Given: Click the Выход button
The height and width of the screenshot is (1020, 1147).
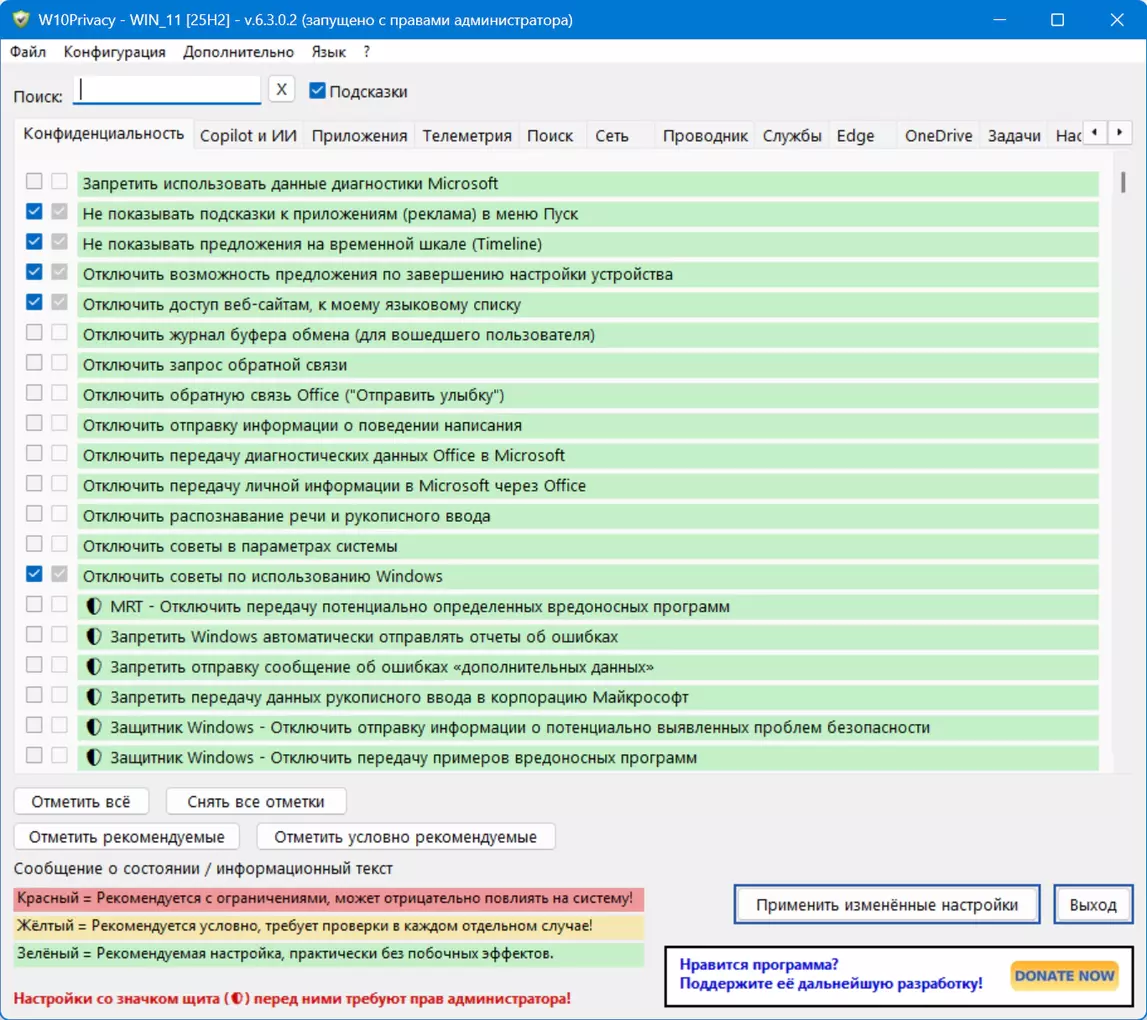Looking at the screenshot, I should tap(1093, 904).
